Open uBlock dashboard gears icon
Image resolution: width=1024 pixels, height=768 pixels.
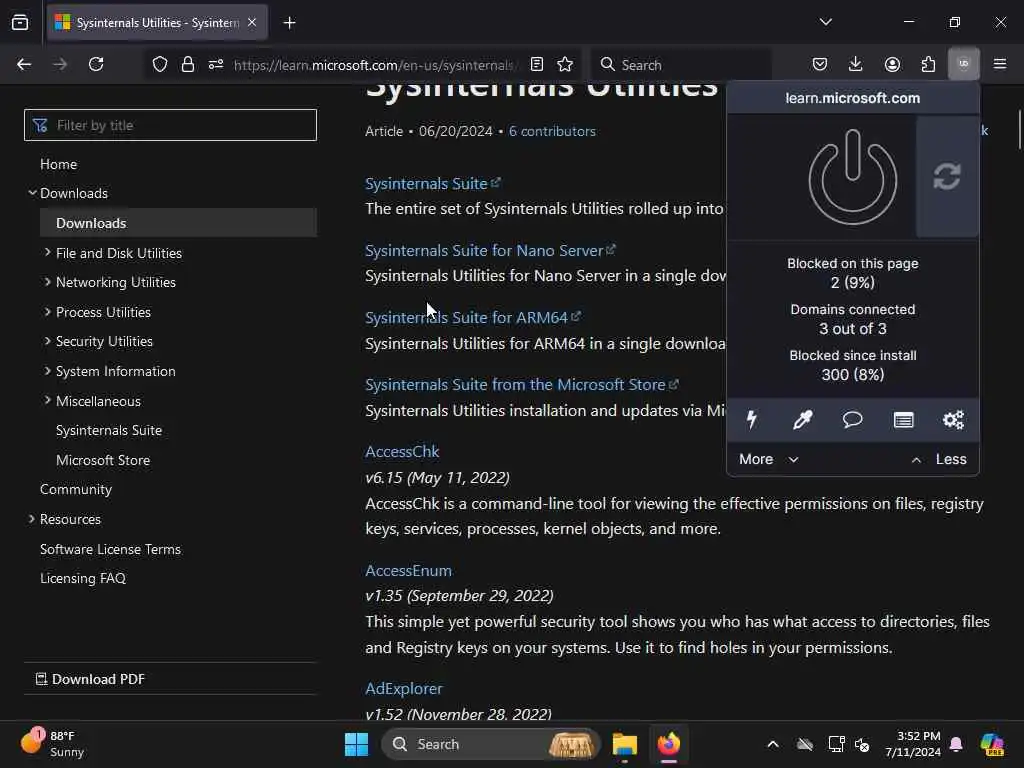point(953,419)
